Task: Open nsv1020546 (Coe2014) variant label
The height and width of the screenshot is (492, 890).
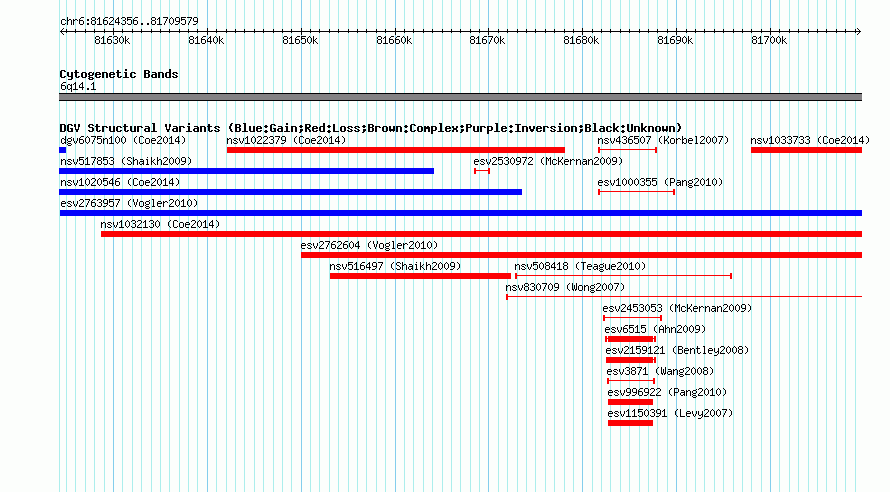Action: (x=120, y=182)
